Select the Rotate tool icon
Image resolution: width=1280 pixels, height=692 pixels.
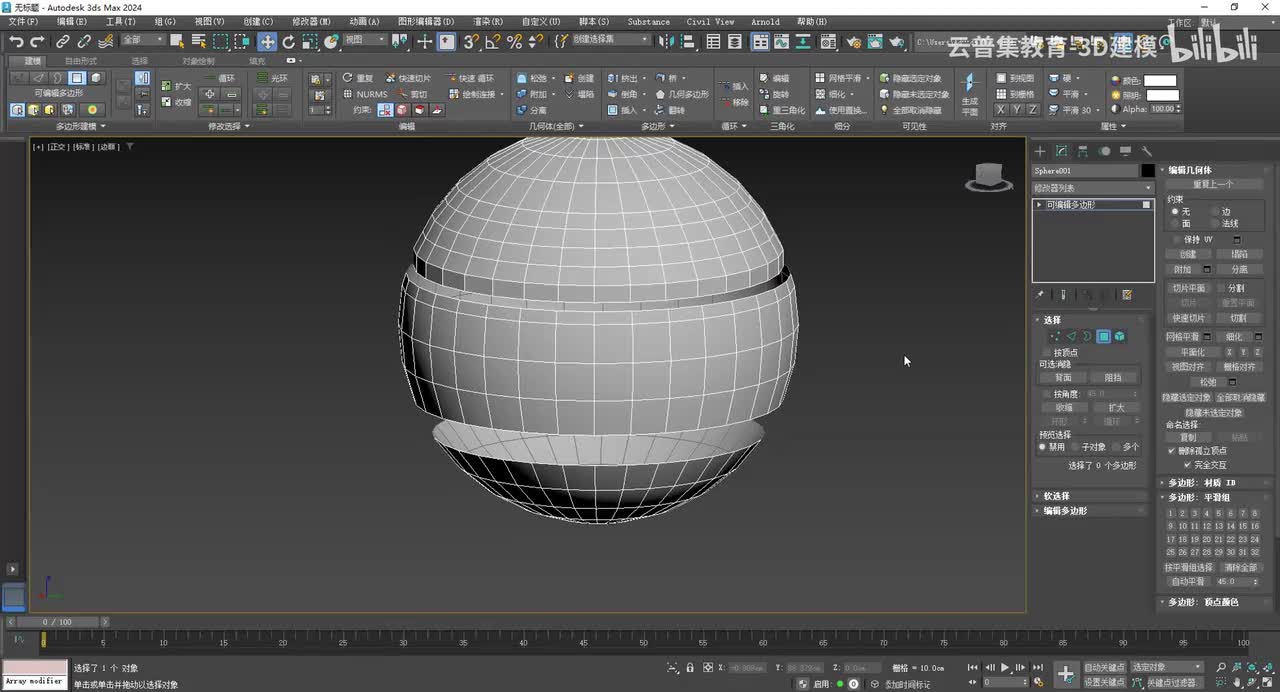(x=289, y=41)
